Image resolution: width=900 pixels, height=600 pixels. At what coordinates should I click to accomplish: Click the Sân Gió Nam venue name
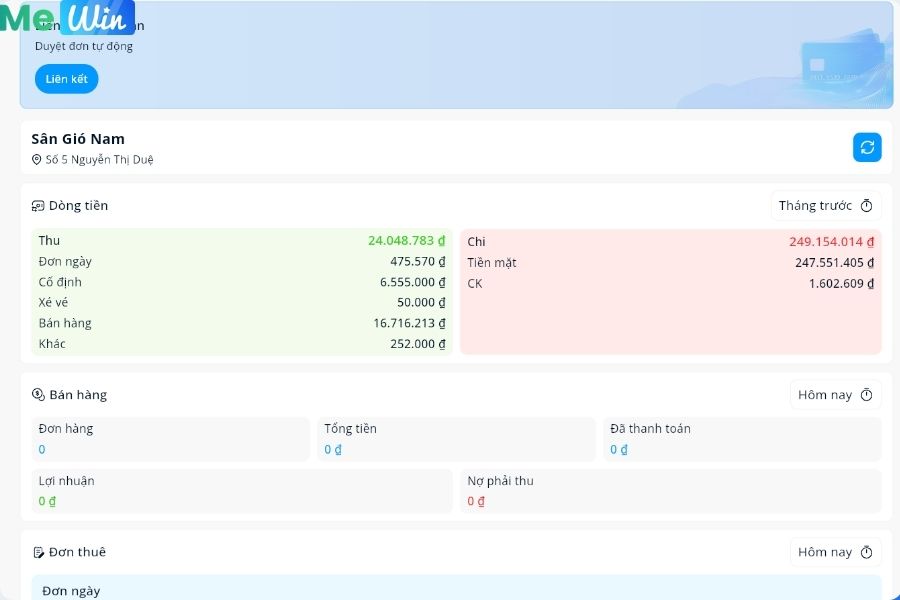click(78, 139)
